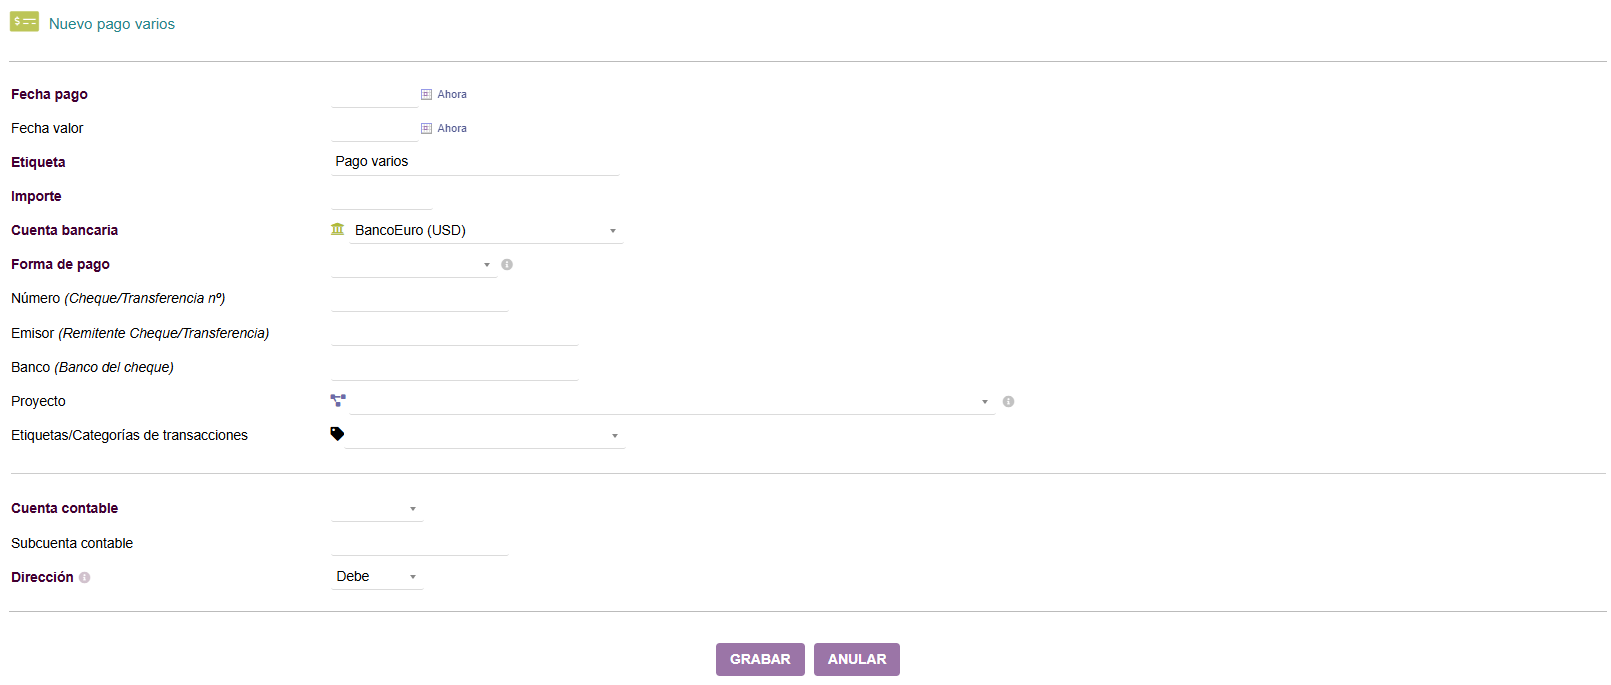Click the bank icon beside BancoEuro
This screenshot has height=685, width=1611.
(338, 230)
